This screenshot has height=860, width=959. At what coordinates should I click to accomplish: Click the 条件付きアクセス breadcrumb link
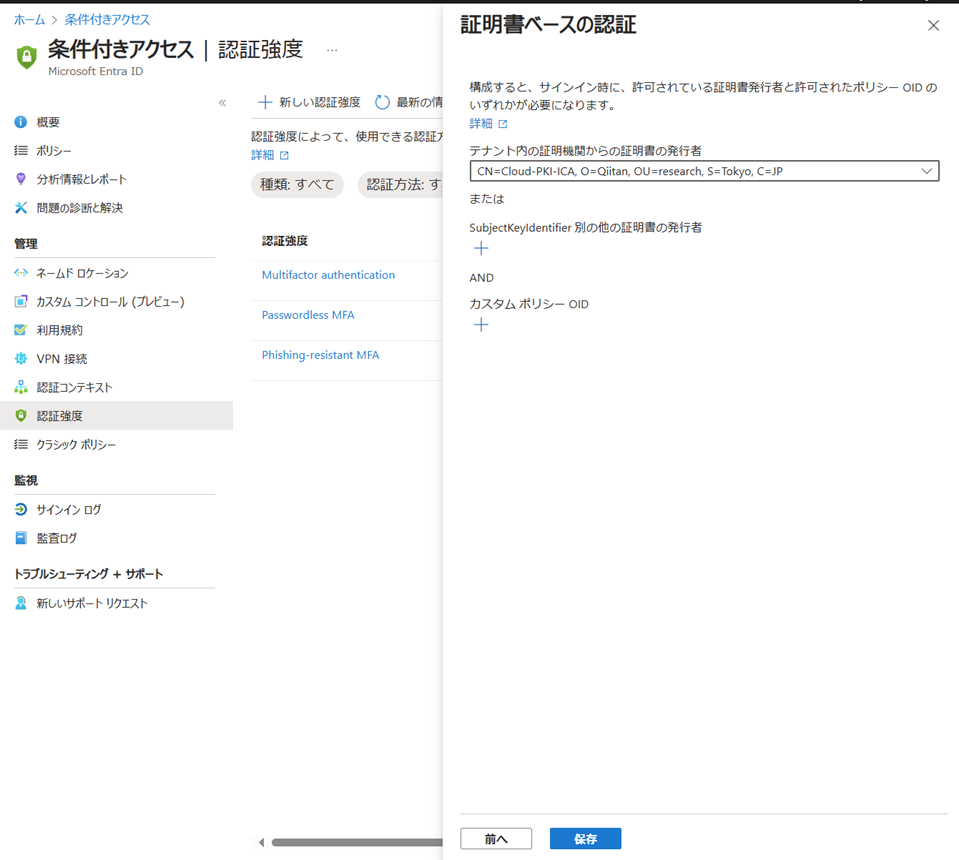[x=107, y=20]
